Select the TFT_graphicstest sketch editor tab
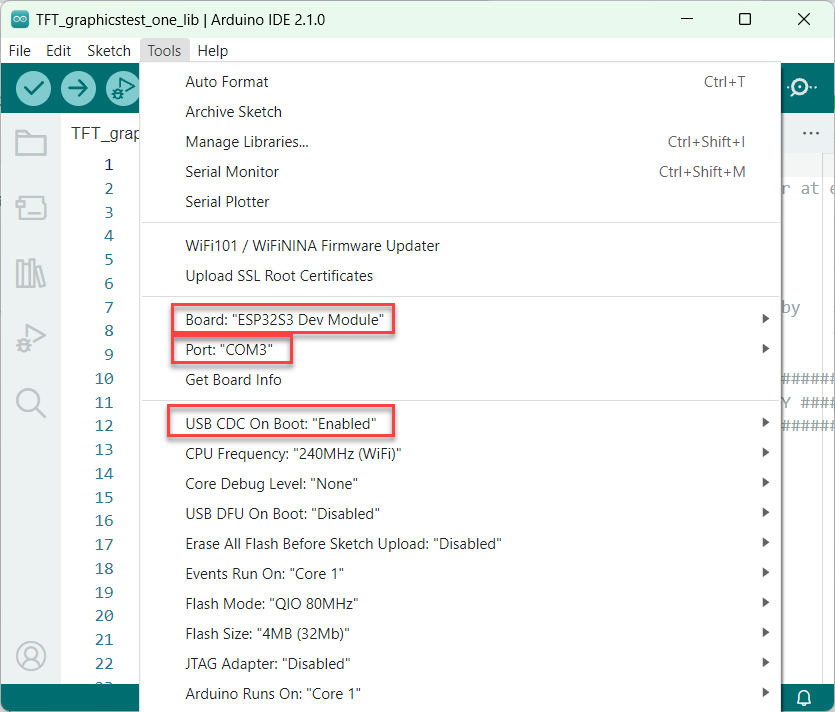Screen dimensions: 835x712 [x=104, y=133]
